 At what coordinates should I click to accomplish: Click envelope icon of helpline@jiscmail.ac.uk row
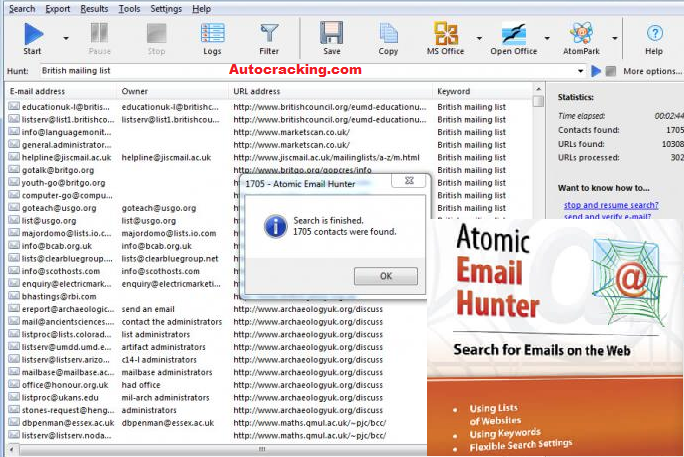point(14,157)
